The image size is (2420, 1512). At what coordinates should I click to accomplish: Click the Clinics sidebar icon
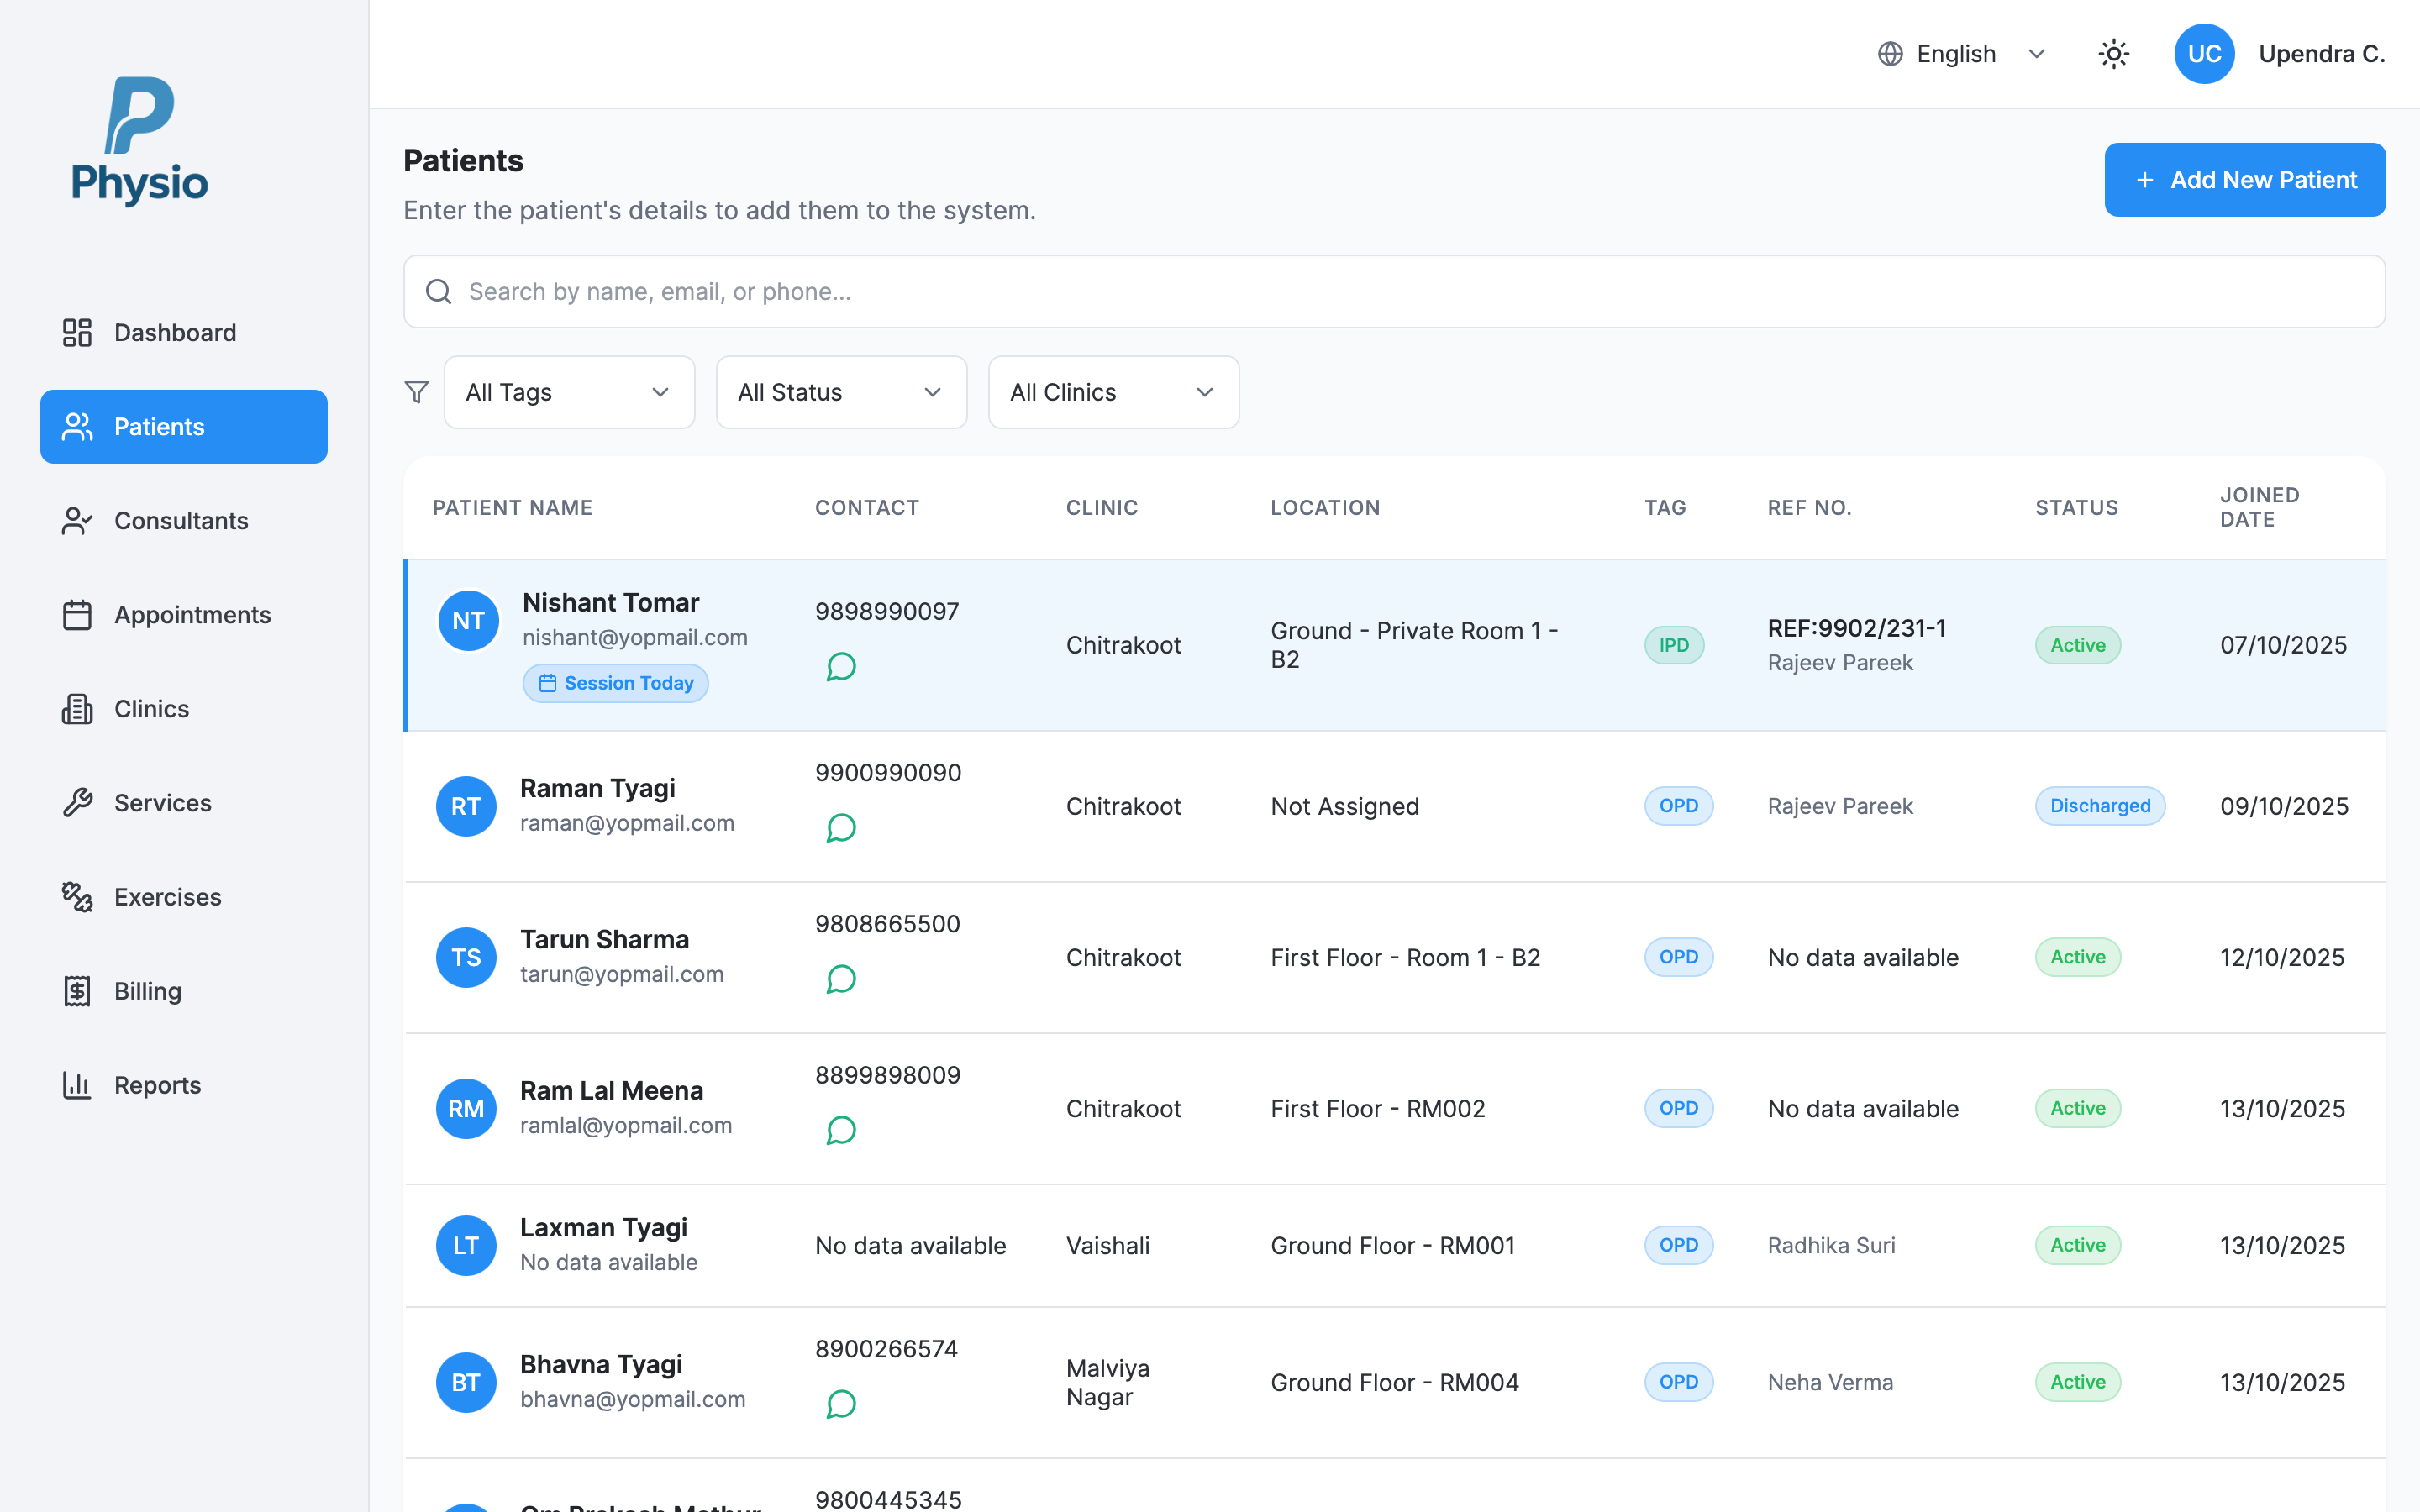click(76, 708)
